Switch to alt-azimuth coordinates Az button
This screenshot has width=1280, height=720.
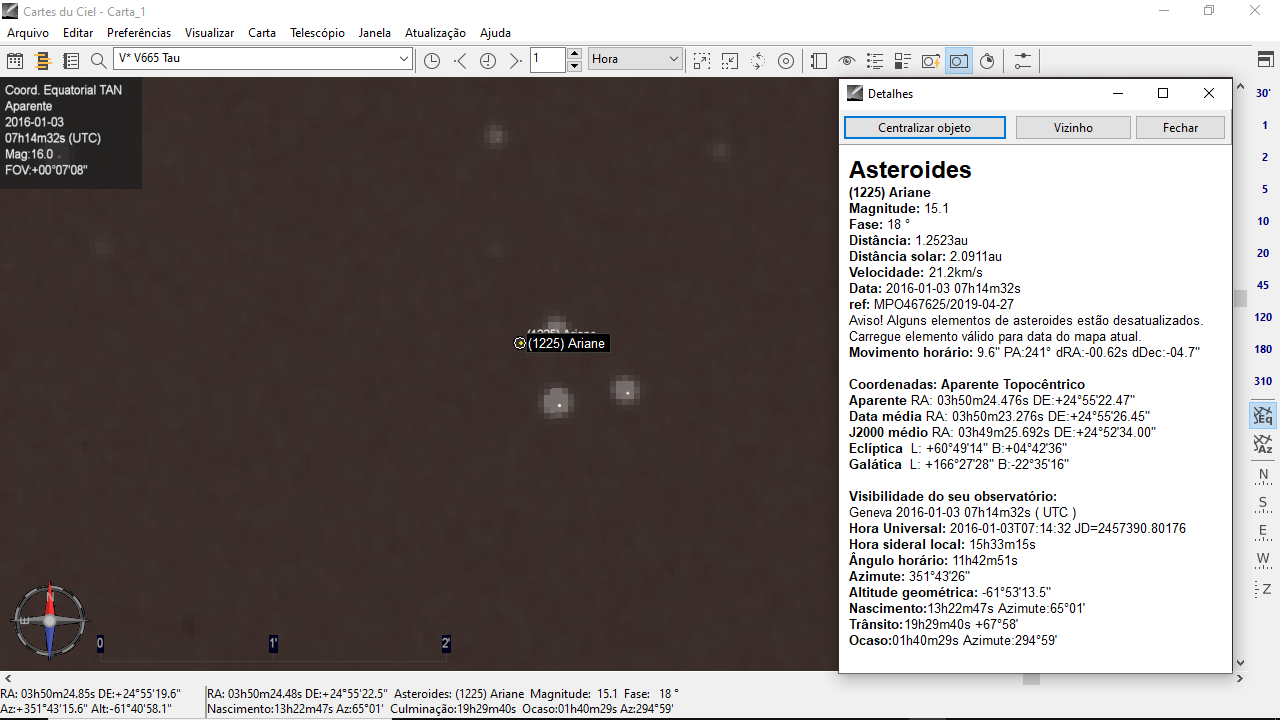[1264, 444]
